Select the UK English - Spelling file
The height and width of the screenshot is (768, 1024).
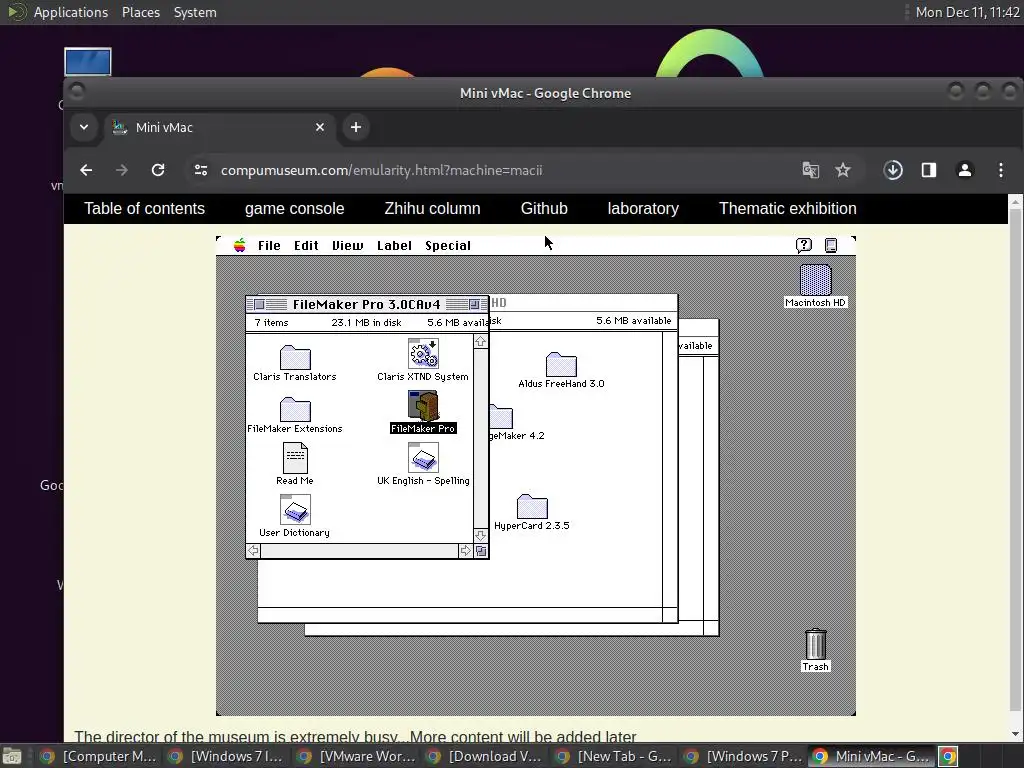[423, 458]
